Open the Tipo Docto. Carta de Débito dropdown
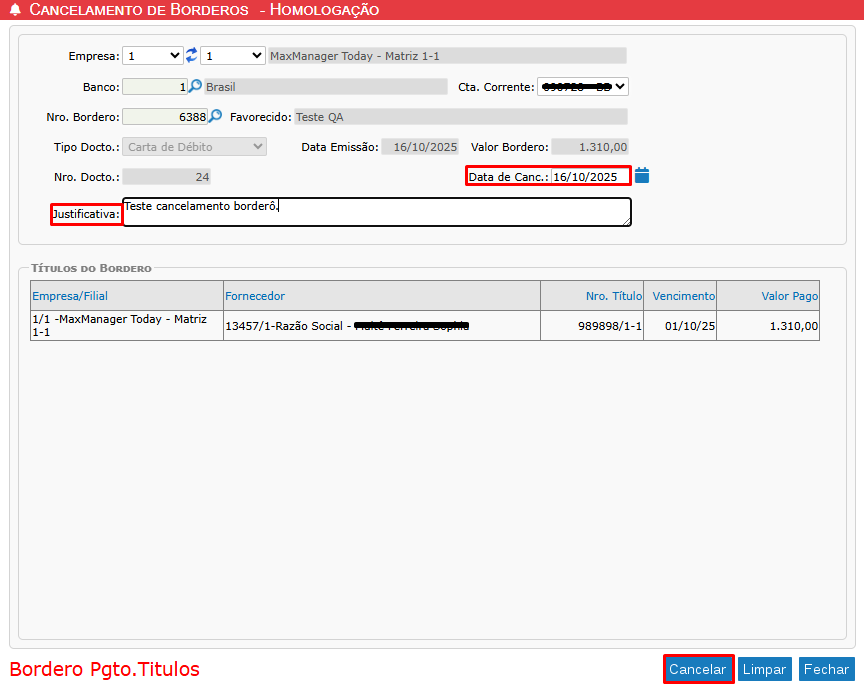This screenshot has height=693, width=864. (x=195, y=147)
